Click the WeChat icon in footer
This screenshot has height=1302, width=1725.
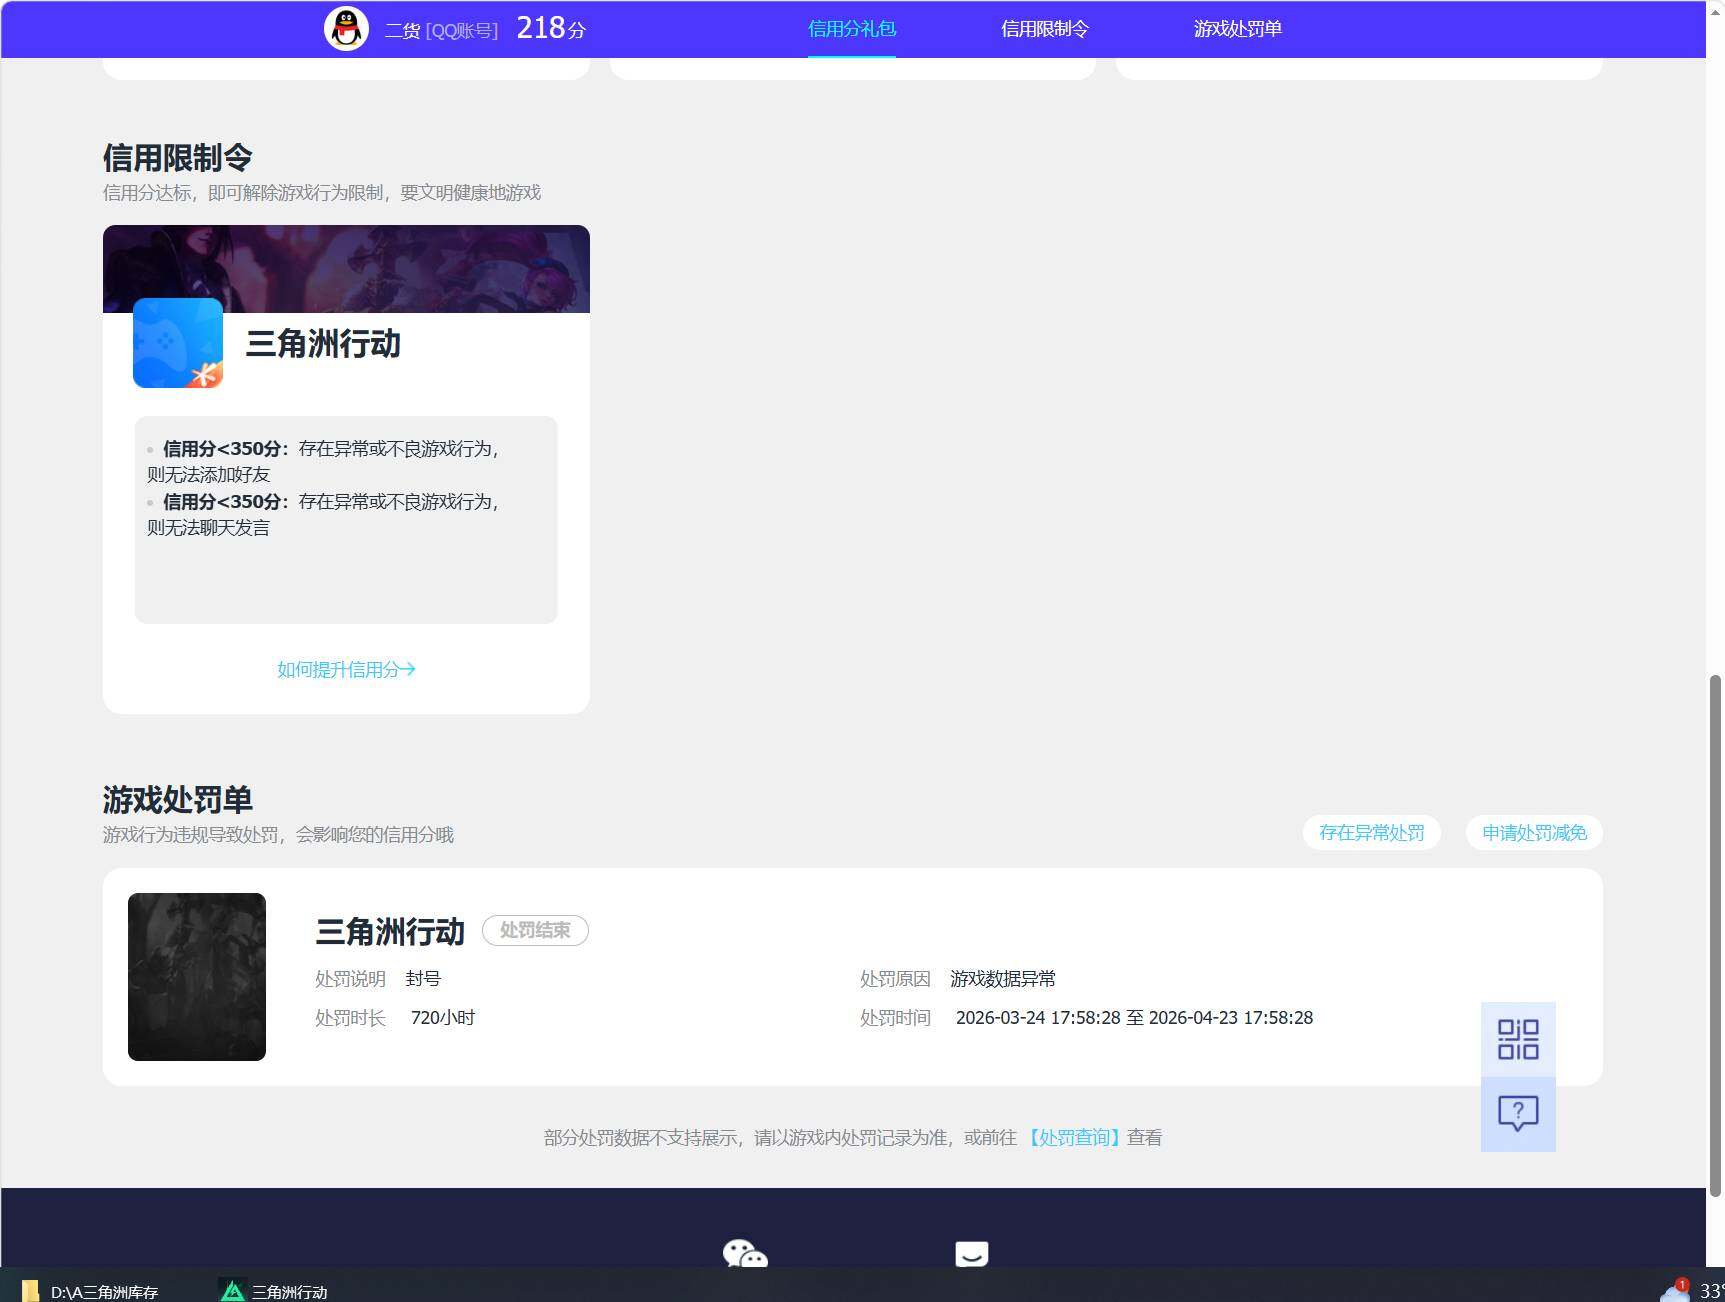(745, 1253)
